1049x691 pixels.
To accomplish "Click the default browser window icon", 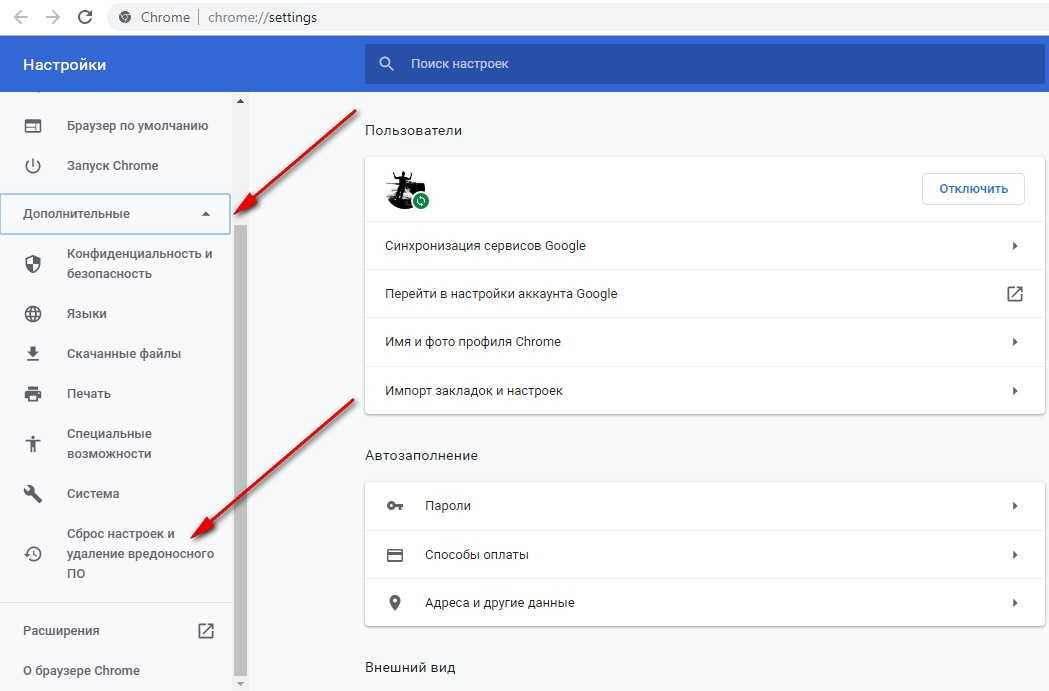I will pos(33,126).
